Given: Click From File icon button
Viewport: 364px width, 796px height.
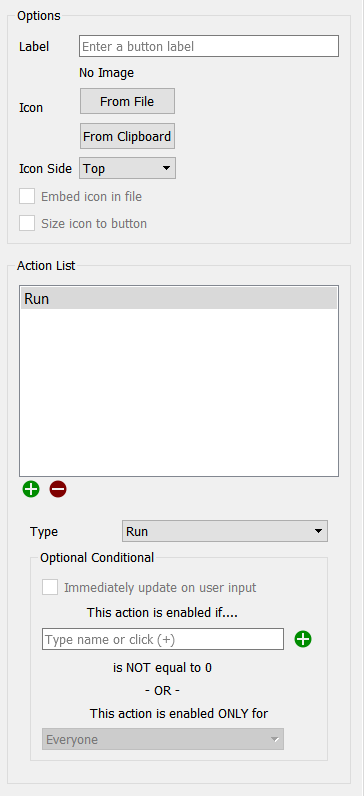Looking at the screenshot, I should pos(127,101).
